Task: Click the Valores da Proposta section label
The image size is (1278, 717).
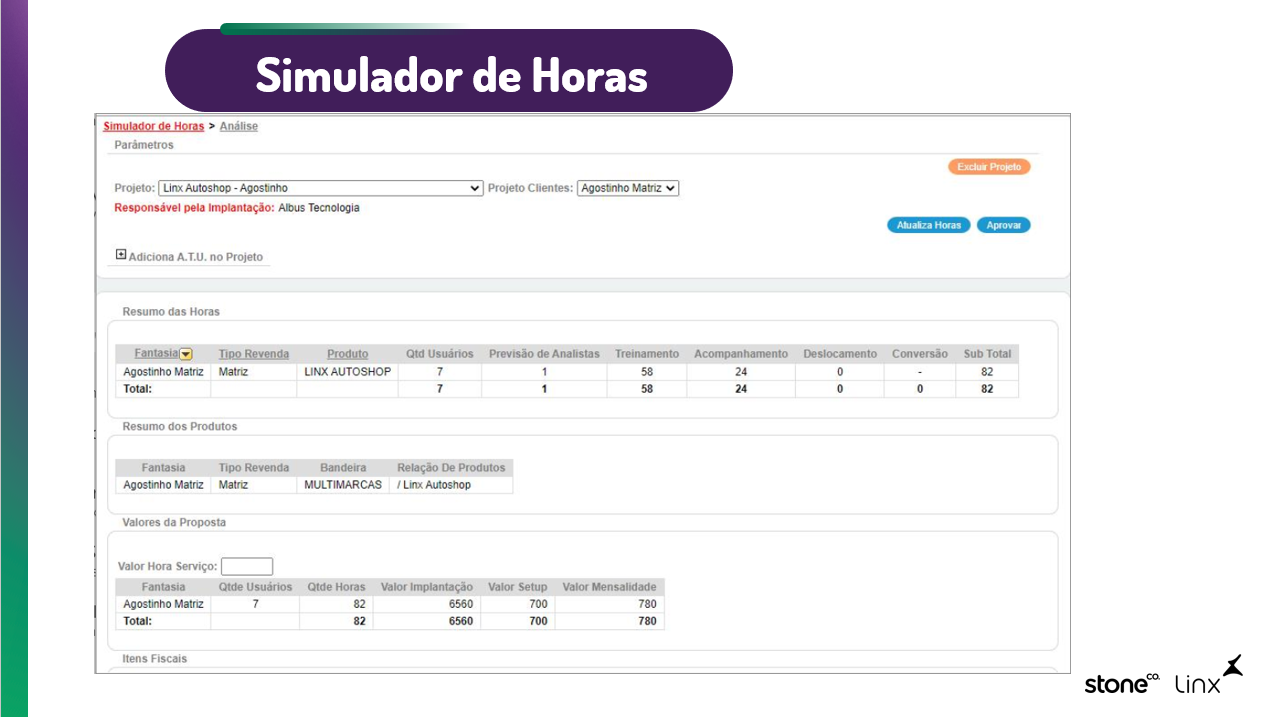Action: (174, 523)
